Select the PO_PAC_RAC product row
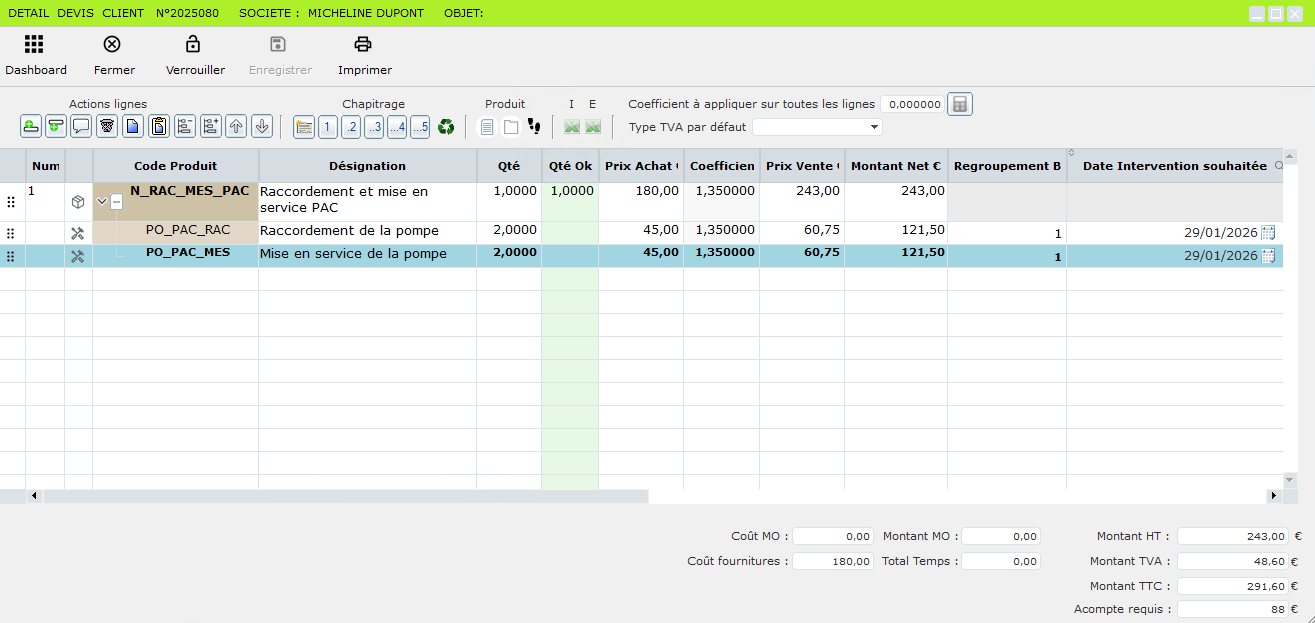1315x623 pixels. (x=188, y=231)
